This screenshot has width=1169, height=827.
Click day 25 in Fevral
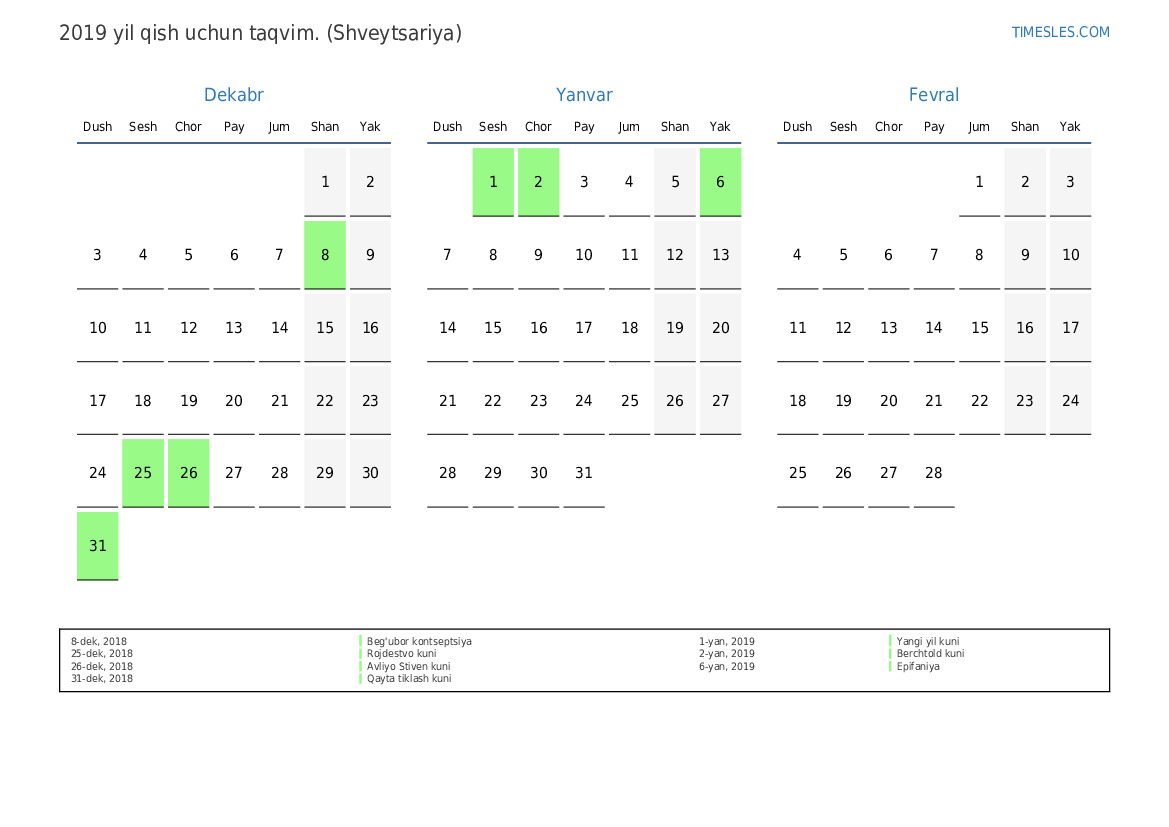pos(798,473)
